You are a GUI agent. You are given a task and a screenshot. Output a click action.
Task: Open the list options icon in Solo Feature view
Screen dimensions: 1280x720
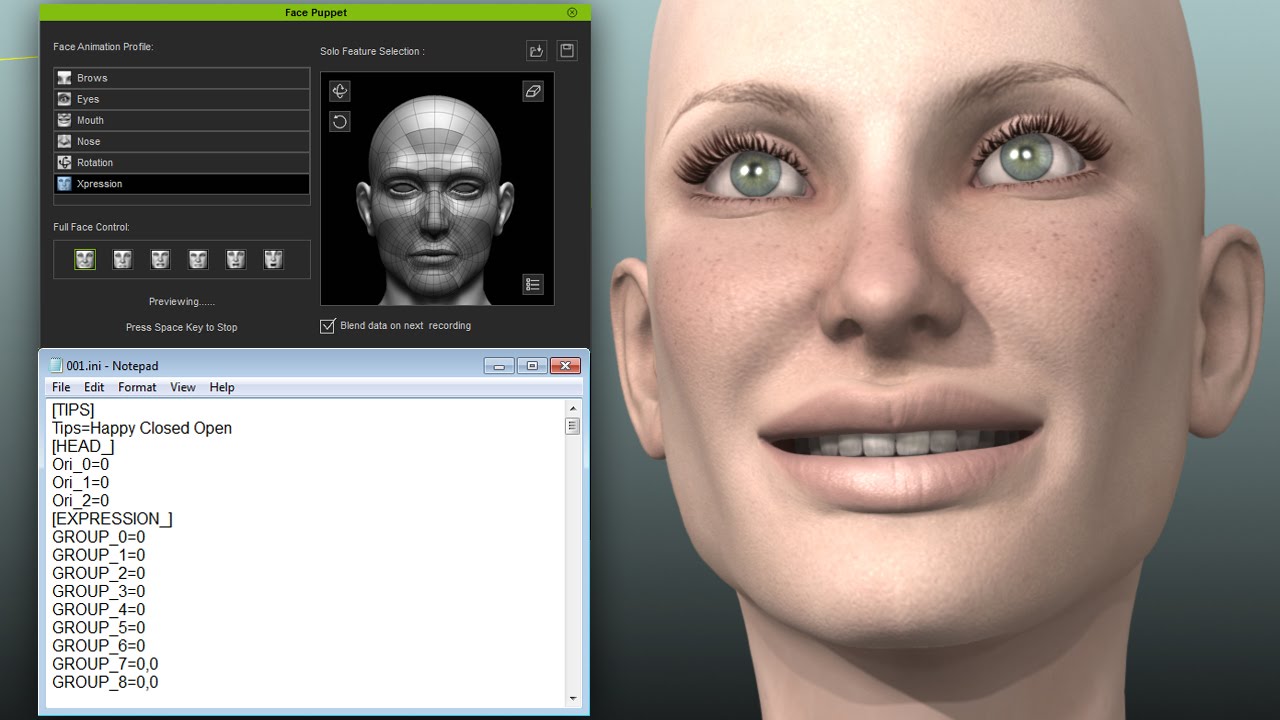(x=533, y=284)
